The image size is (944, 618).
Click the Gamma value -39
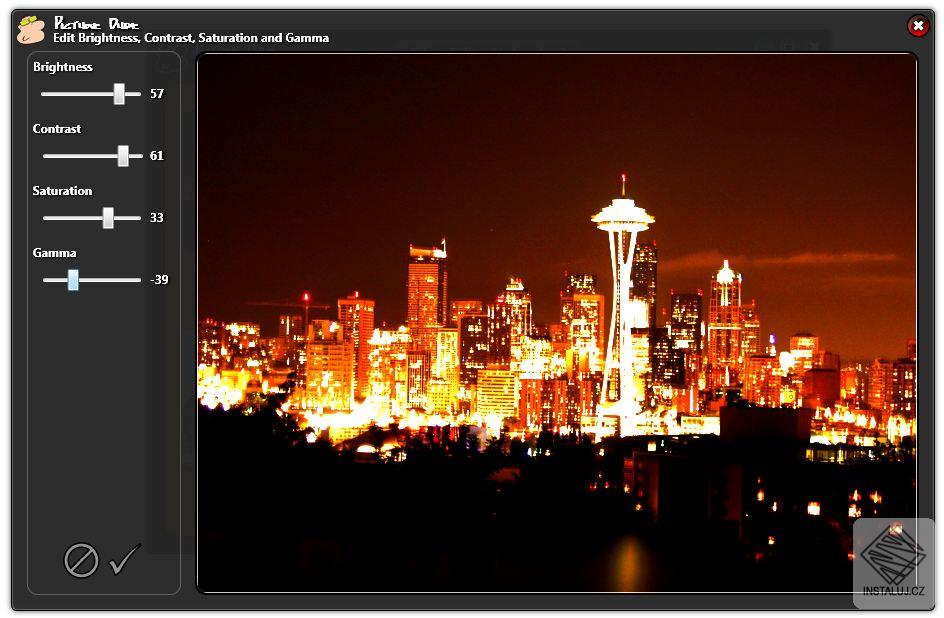tap(159, 280)
